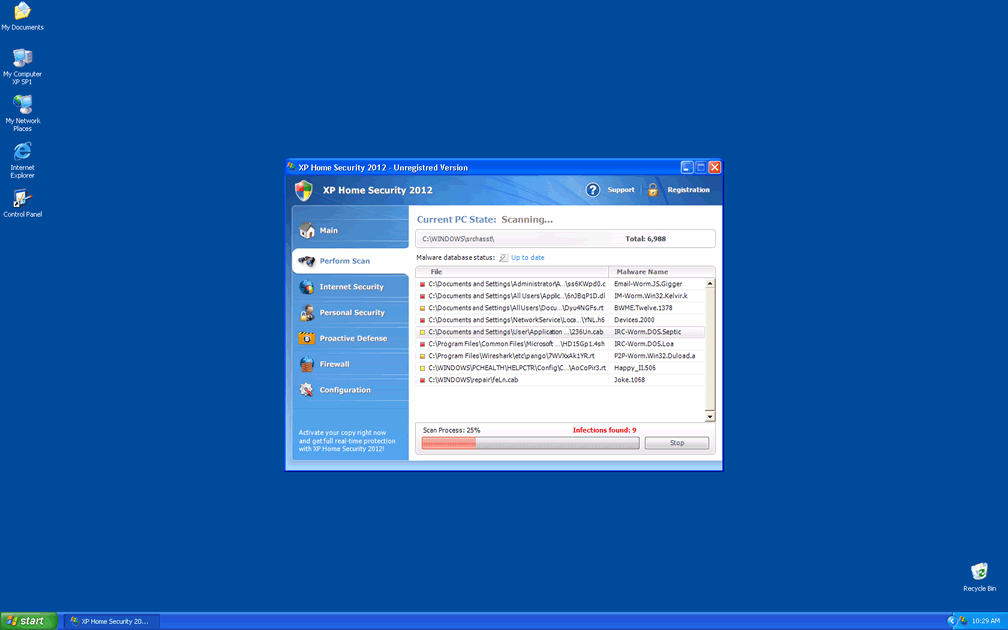The image size is (1008, 630).
Task: Click the Perform Scan binoculars icon
Action: pyautogui.click(x=306, y=261)
